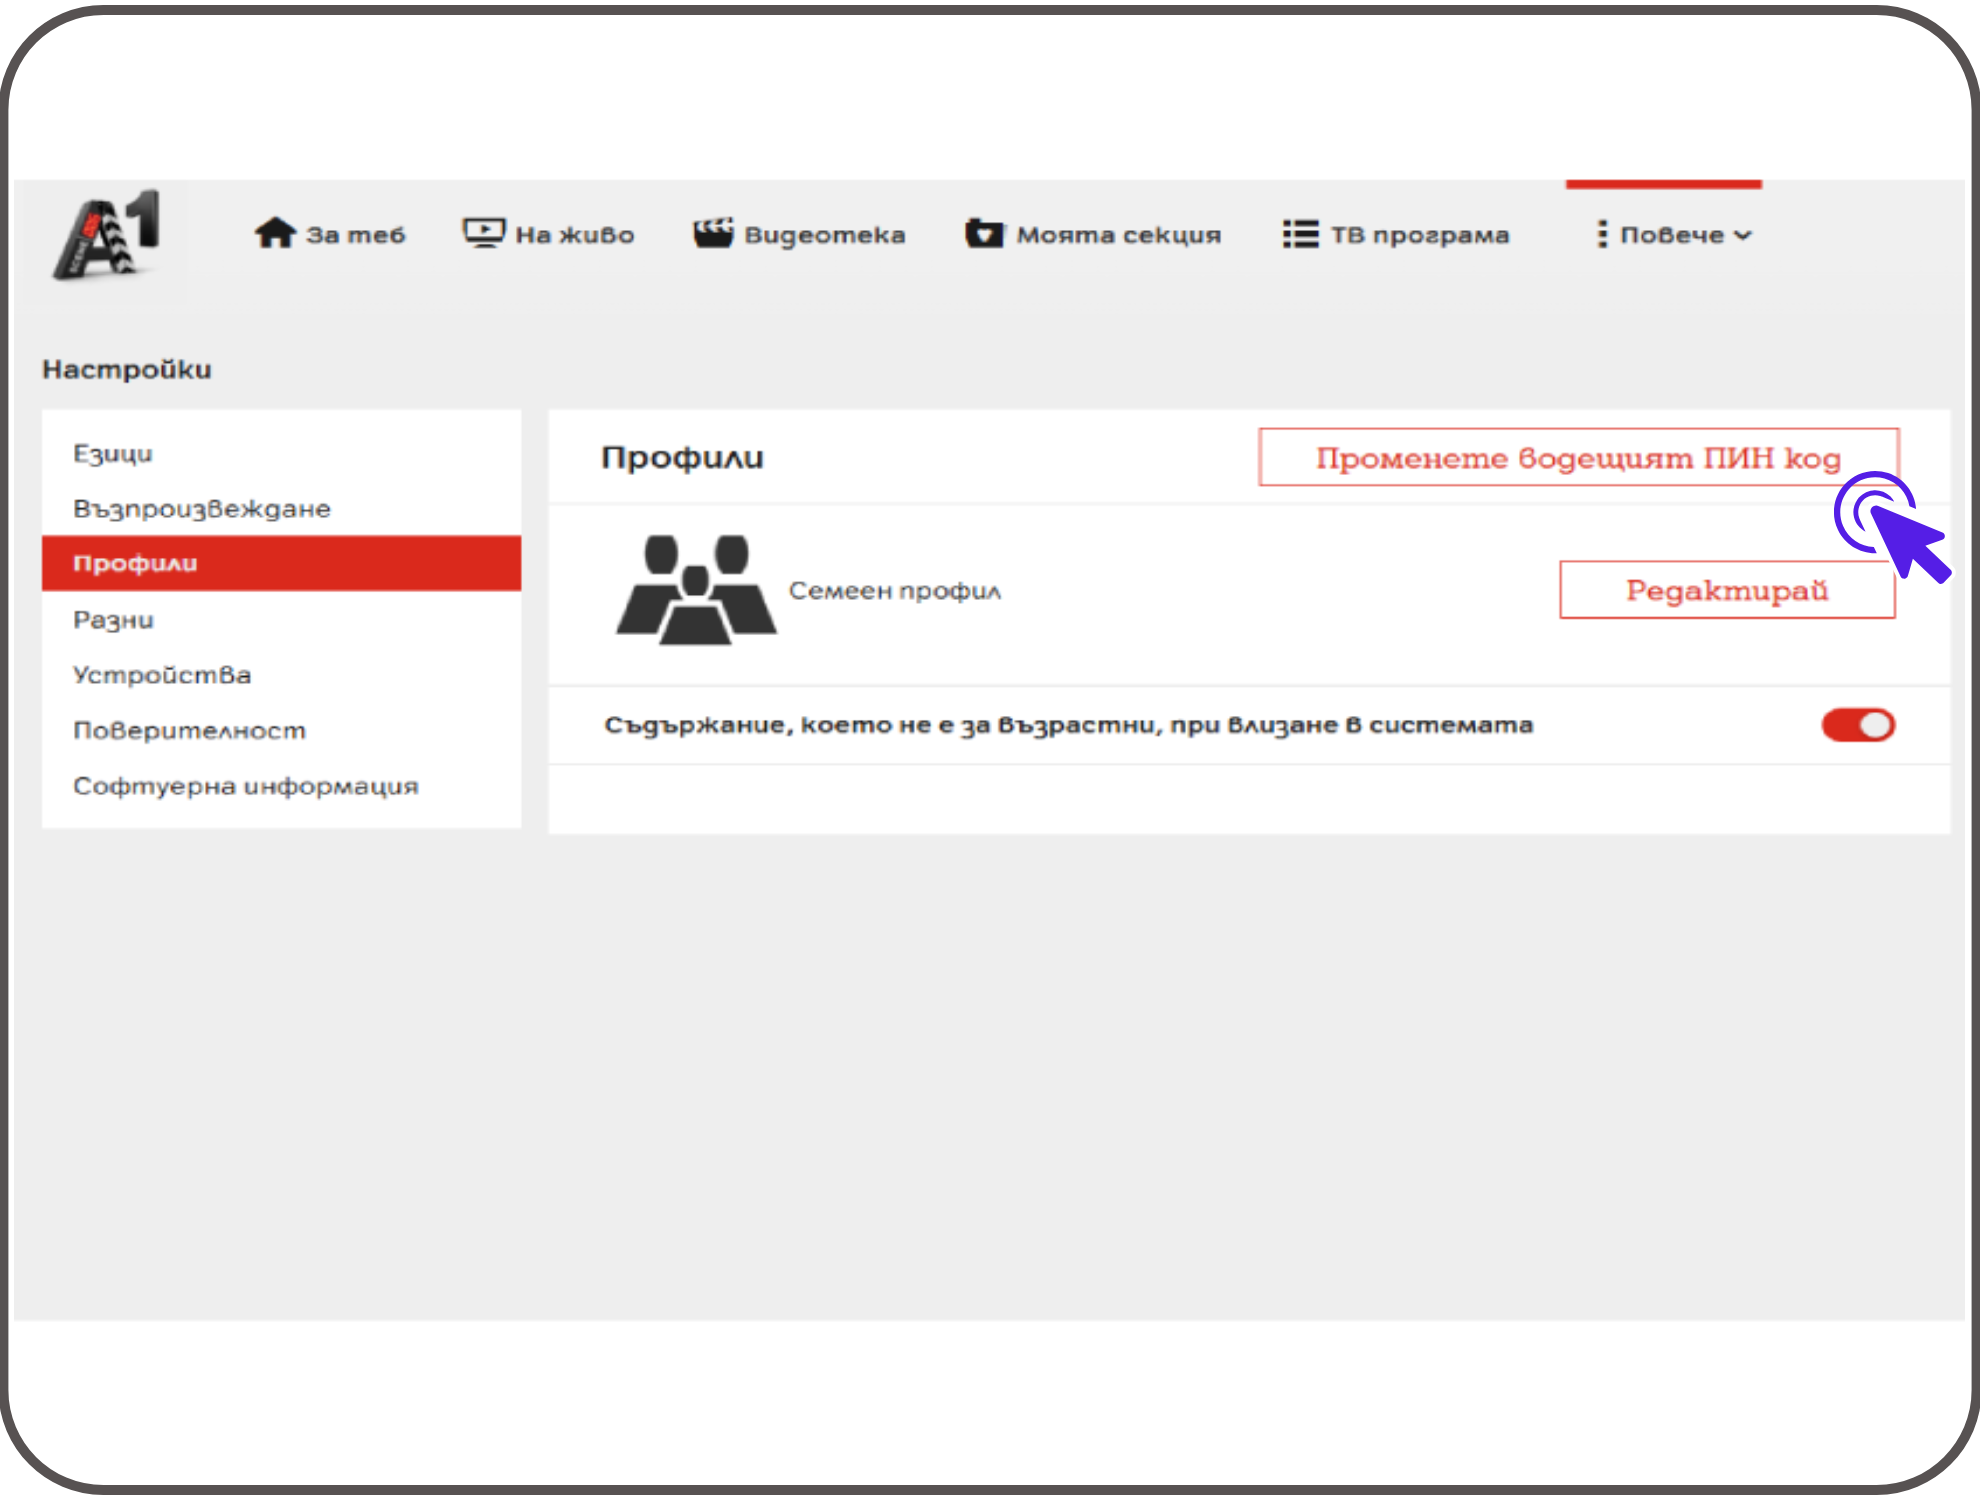Click the list icon for ТВ програма
The width and height of the screenshot is (1980, 1500).
pos(1300,235)
